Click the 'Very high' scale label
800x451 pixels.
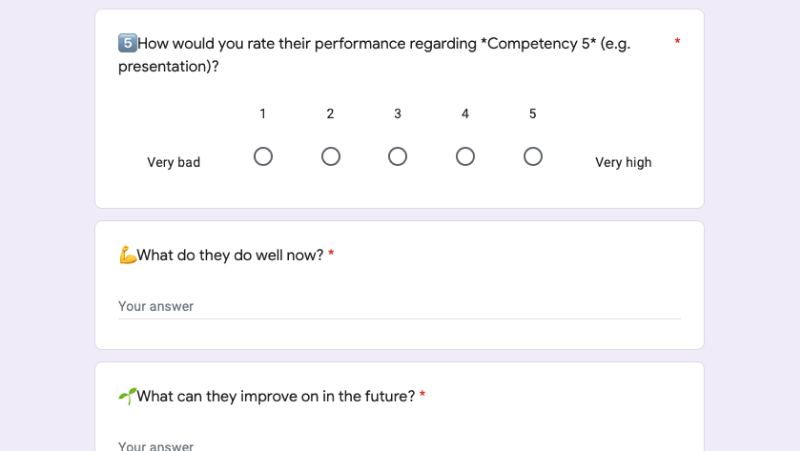623,162
